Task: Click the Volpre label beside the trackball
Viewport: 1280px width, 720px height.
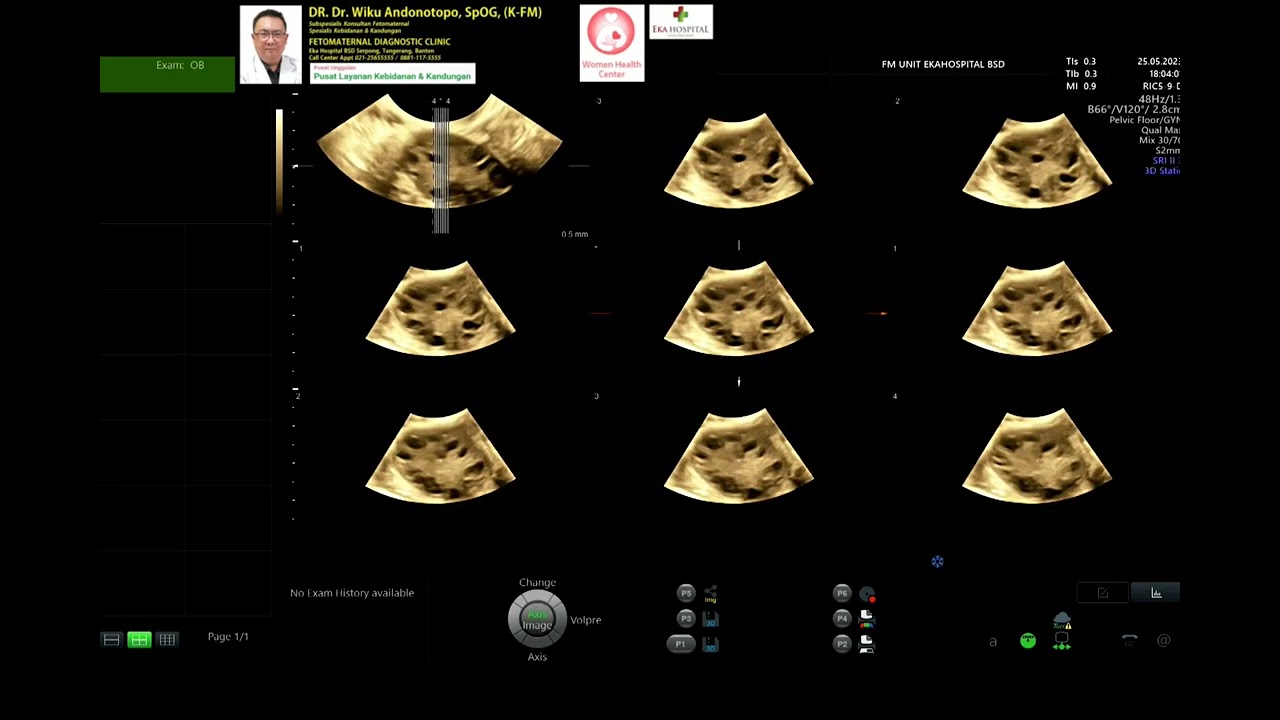Action: pos(586,620)
